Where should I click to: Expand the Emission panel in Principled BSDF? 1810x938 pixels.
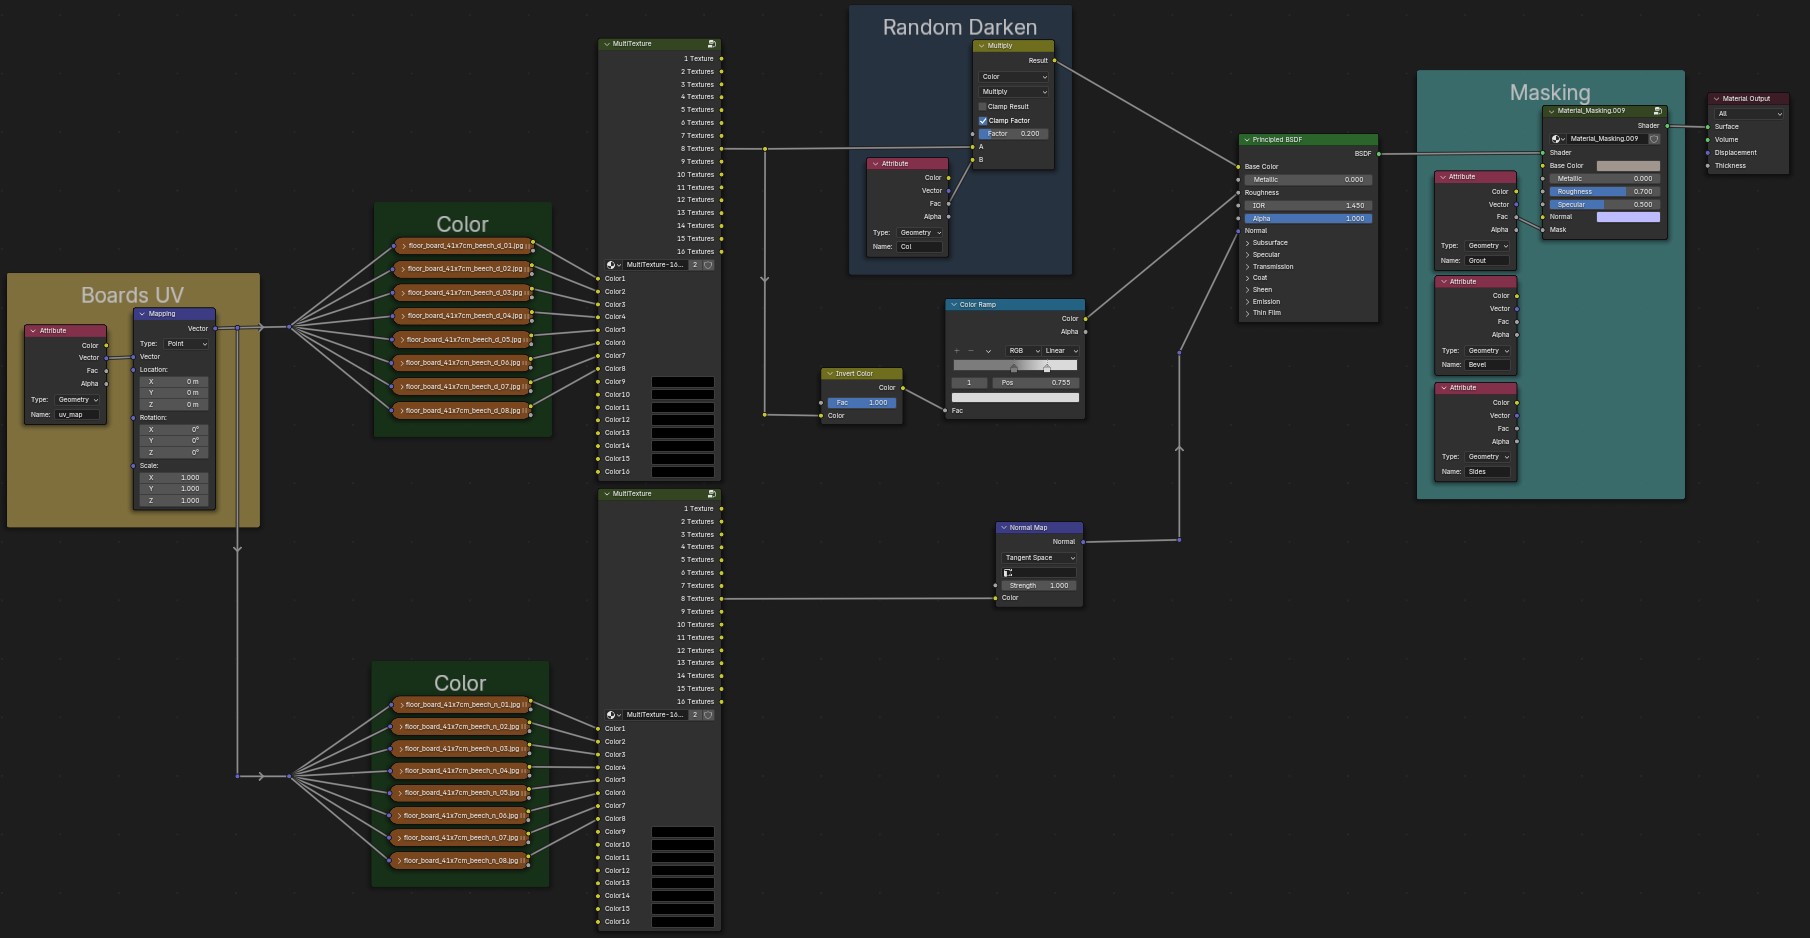tap(1266, 301)
